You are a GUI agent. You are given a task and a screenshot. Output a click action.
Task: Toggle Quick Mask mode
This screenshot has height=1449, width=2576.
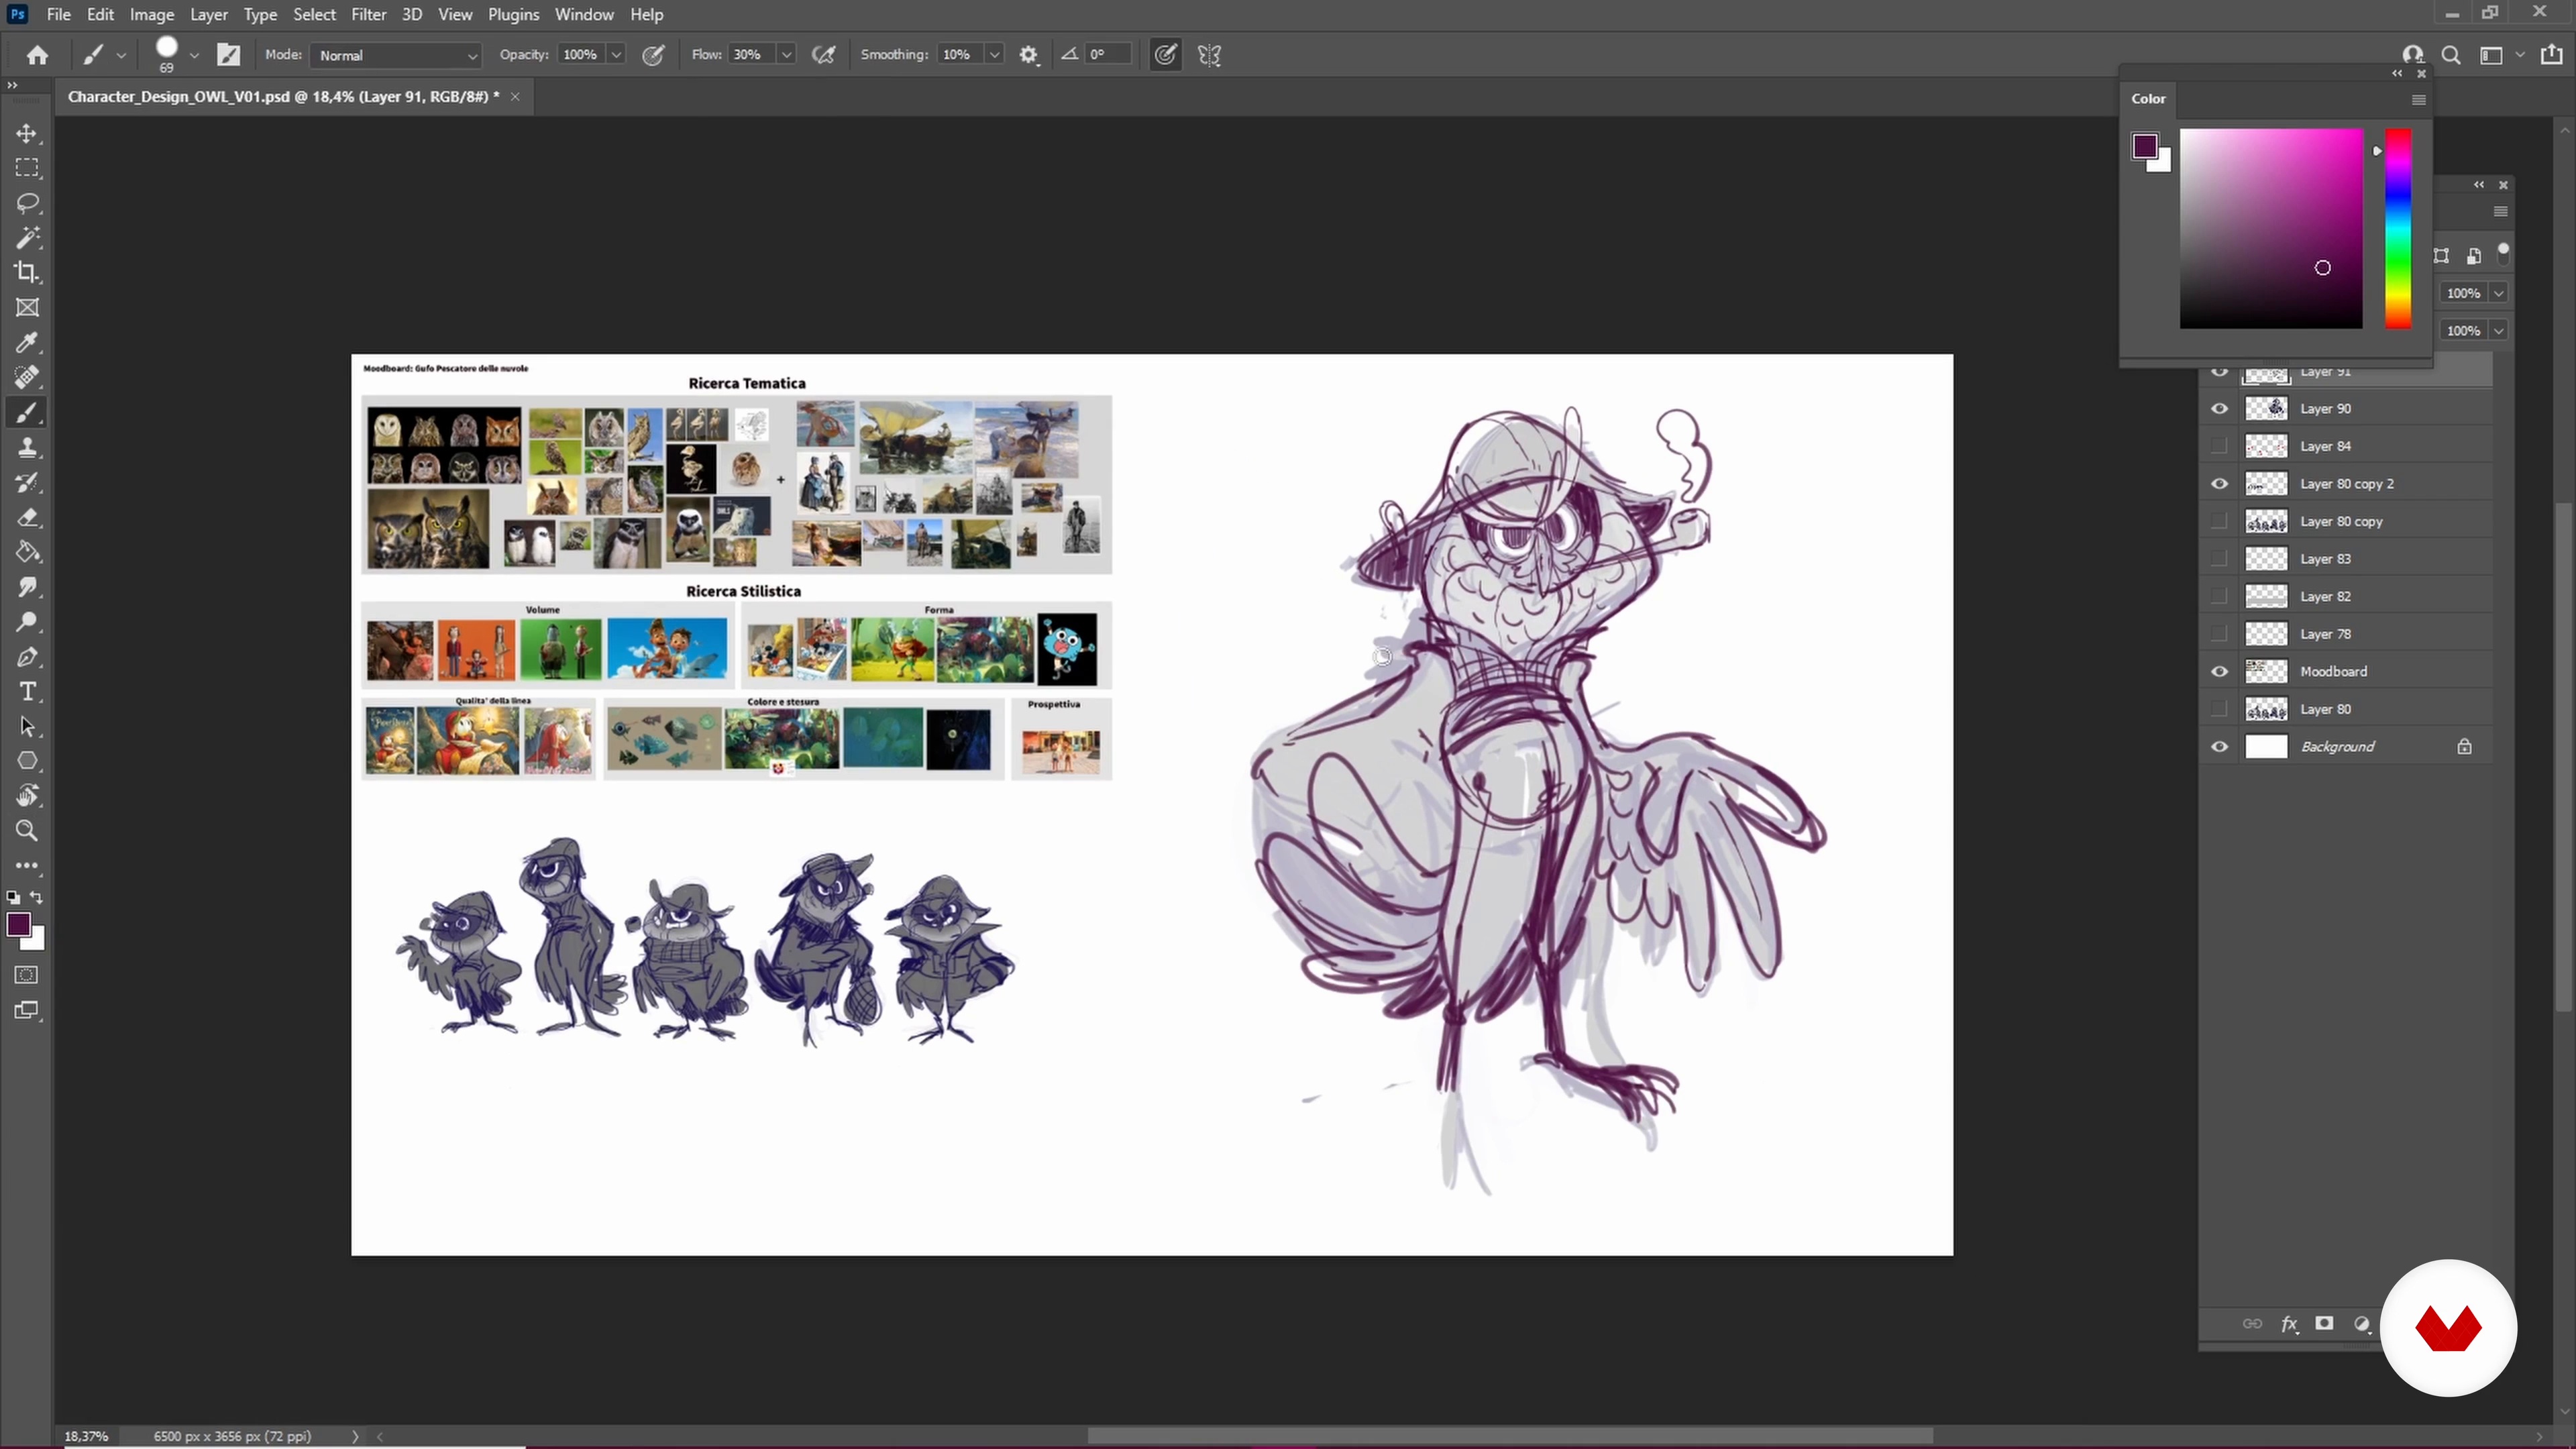click(x=27, y=975)
